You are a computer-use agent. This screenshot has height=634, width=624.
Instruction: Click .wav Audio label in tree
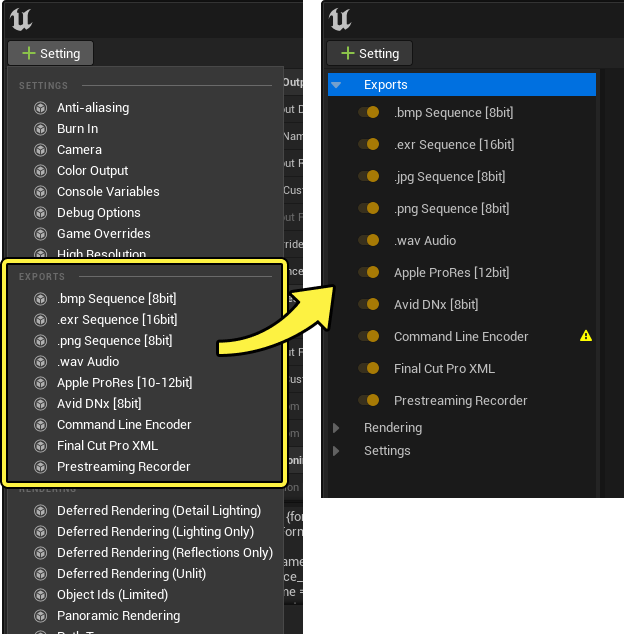[425, 241]
